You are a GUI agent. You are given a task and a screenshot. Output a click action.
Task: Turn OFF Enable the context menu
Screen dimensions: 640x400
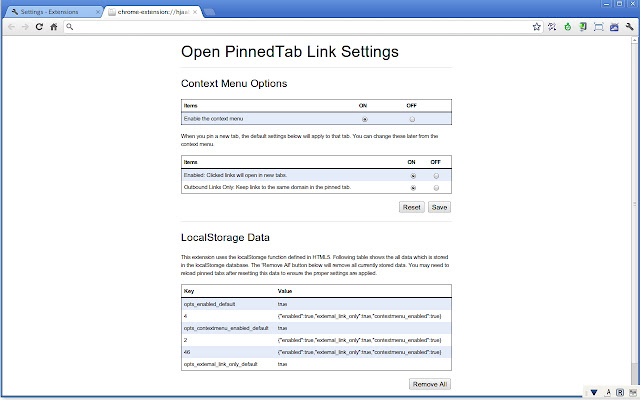pyautogui.click(x=412, y=119)
